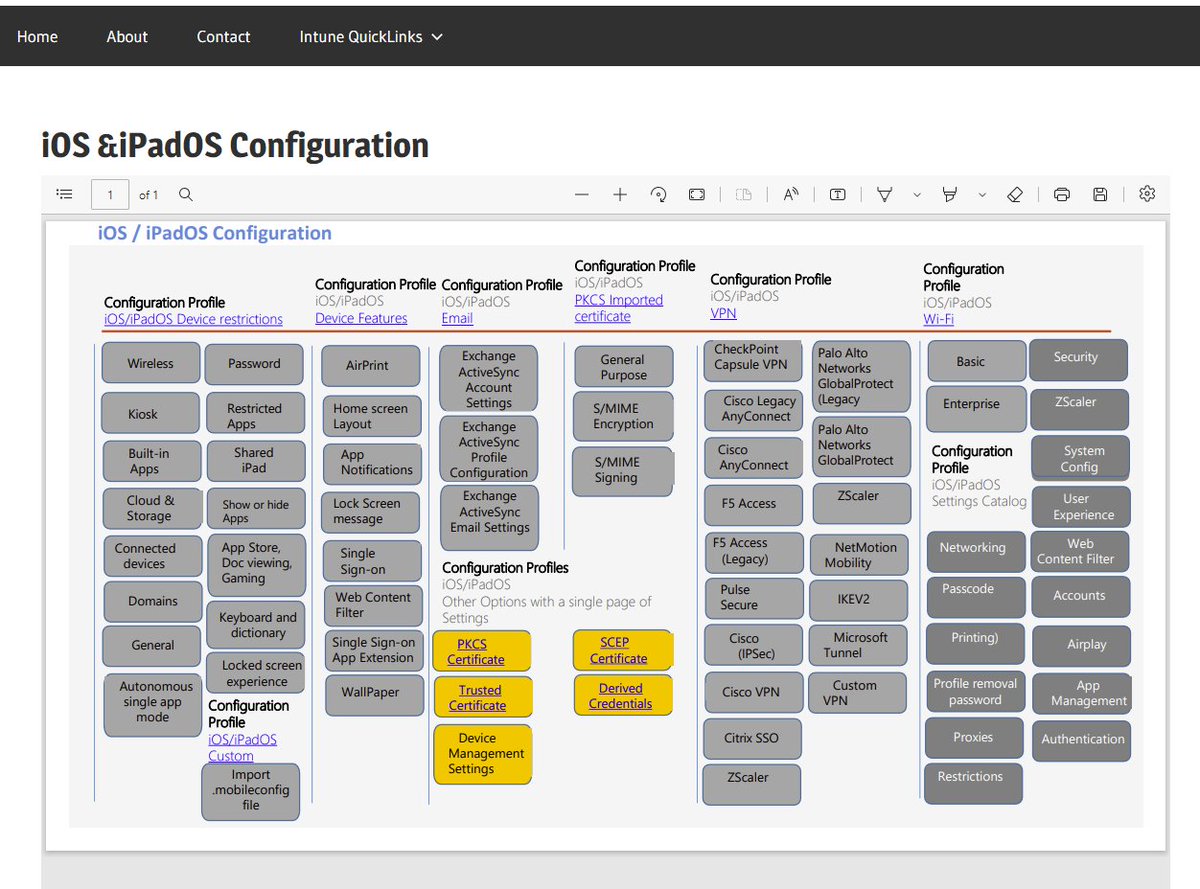
Task: Open PDF viewer settings gear
Action: click(x=1147, y=195)
